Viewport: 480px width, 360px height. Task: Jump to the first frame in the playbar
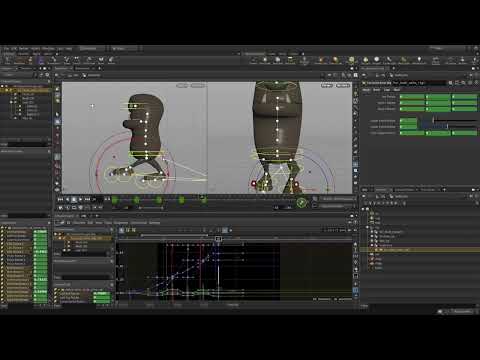click(60, 199)
